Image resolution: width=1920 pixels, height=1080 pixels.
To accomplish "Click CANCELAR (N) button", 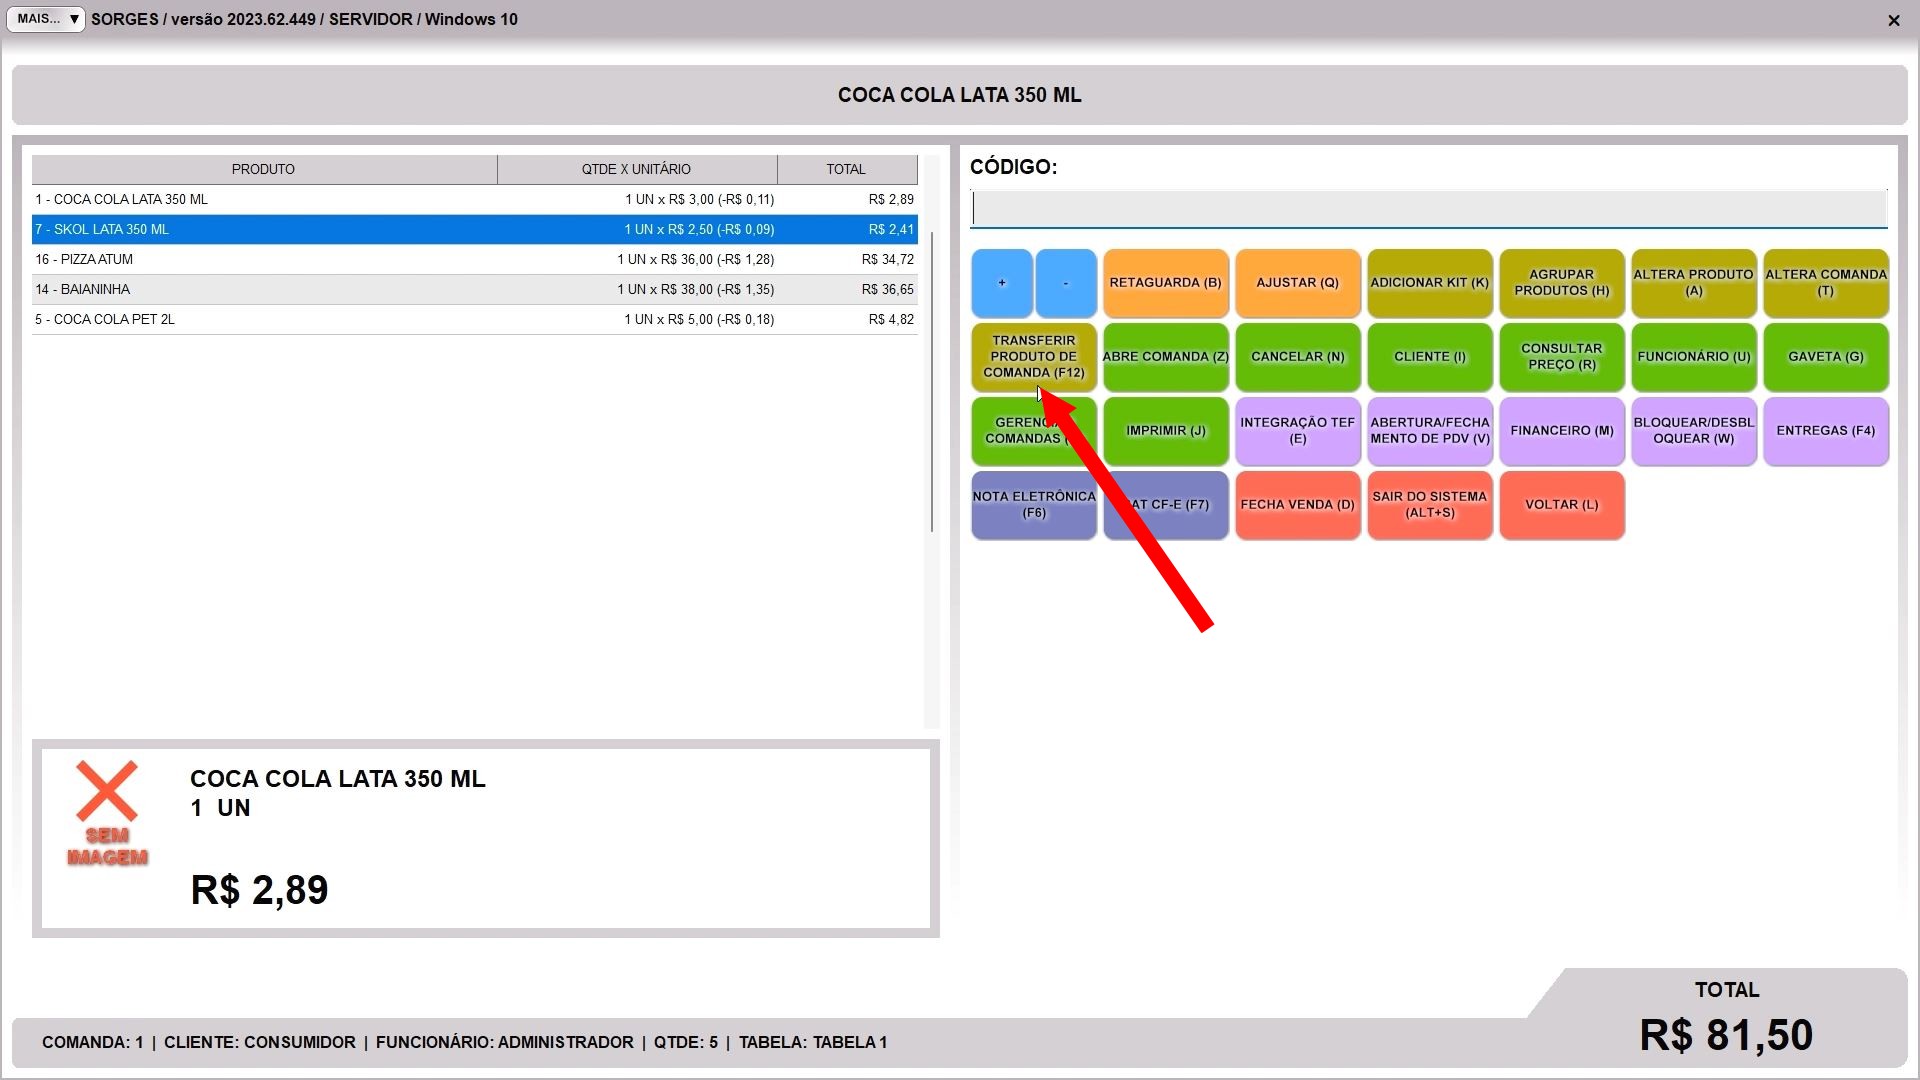I will coord(1298,357).
